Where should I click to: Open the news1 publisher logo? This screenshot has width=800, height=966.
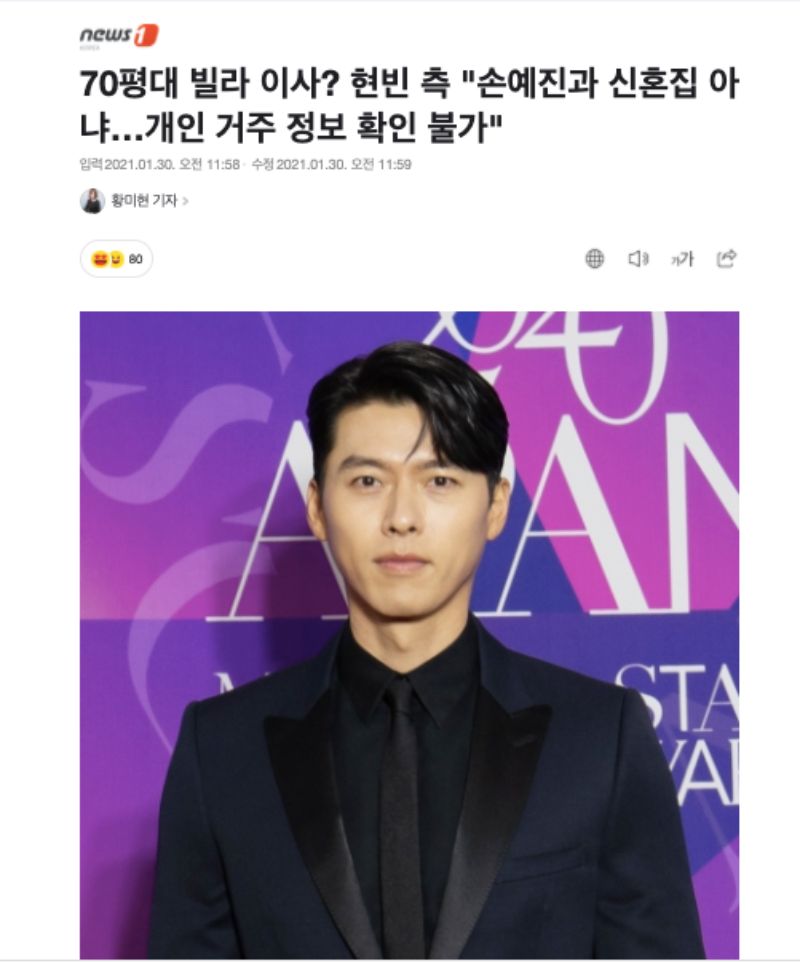click(119, 36)
